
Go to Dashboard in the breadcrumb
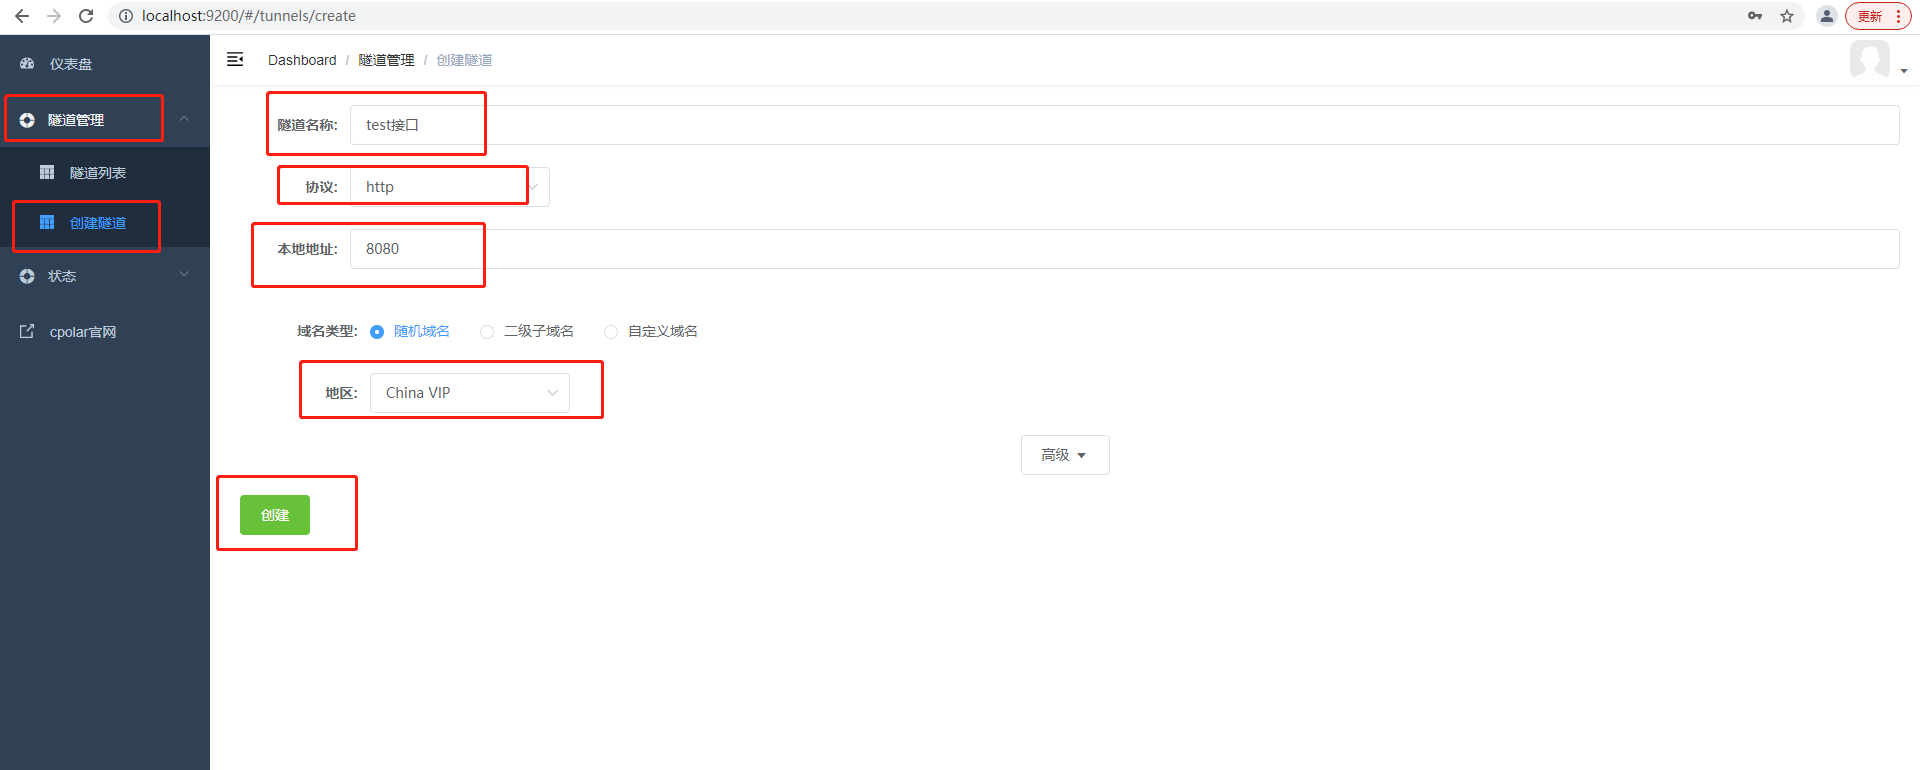pos(302,60)
